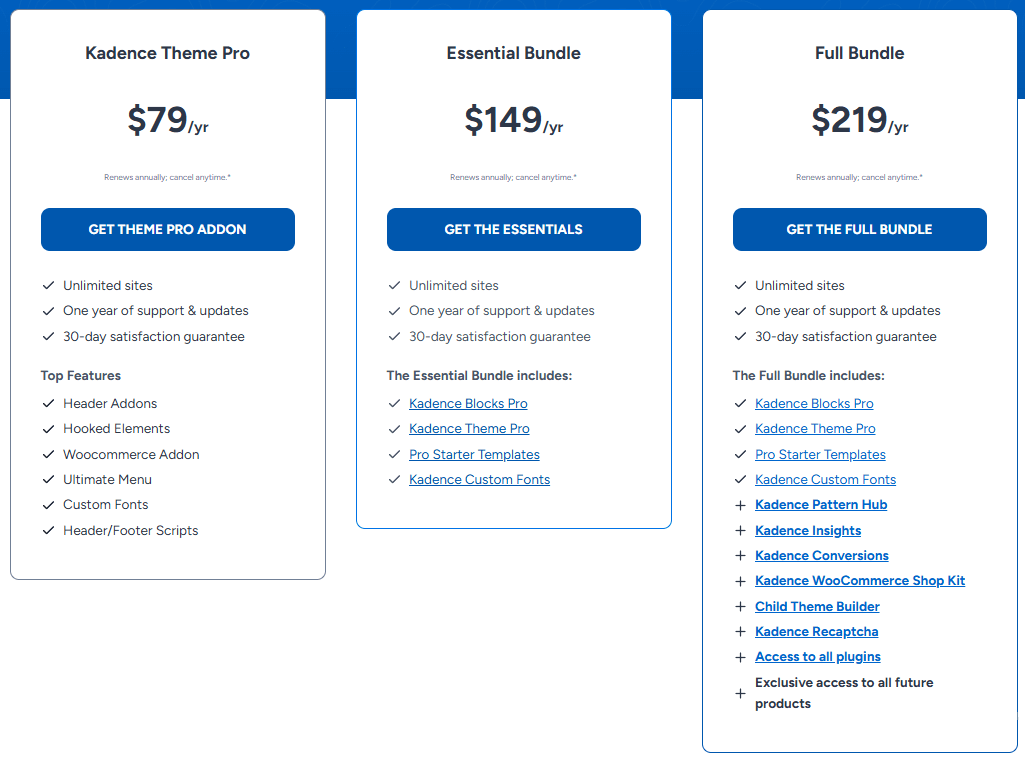This screenshot has width=1025, height=759.
Task: Open Kadence Custom Fonts link in Essential Bundle
Action: (479, 480)
